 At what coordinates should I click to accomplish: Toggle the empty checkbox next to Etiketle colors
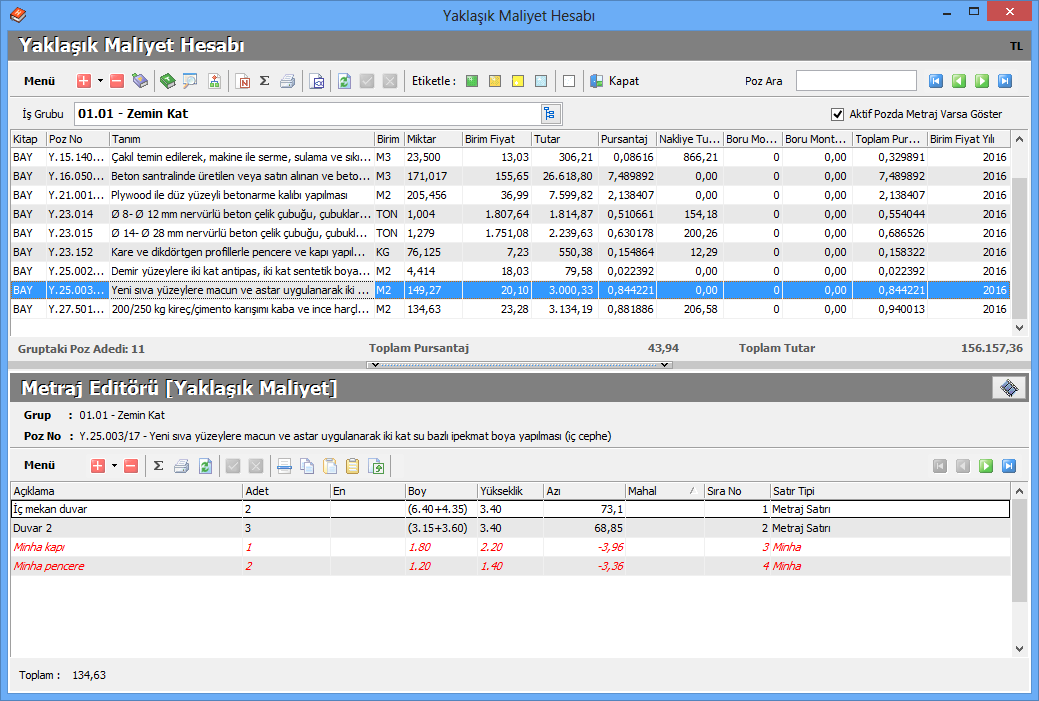[x=569, y=81]
